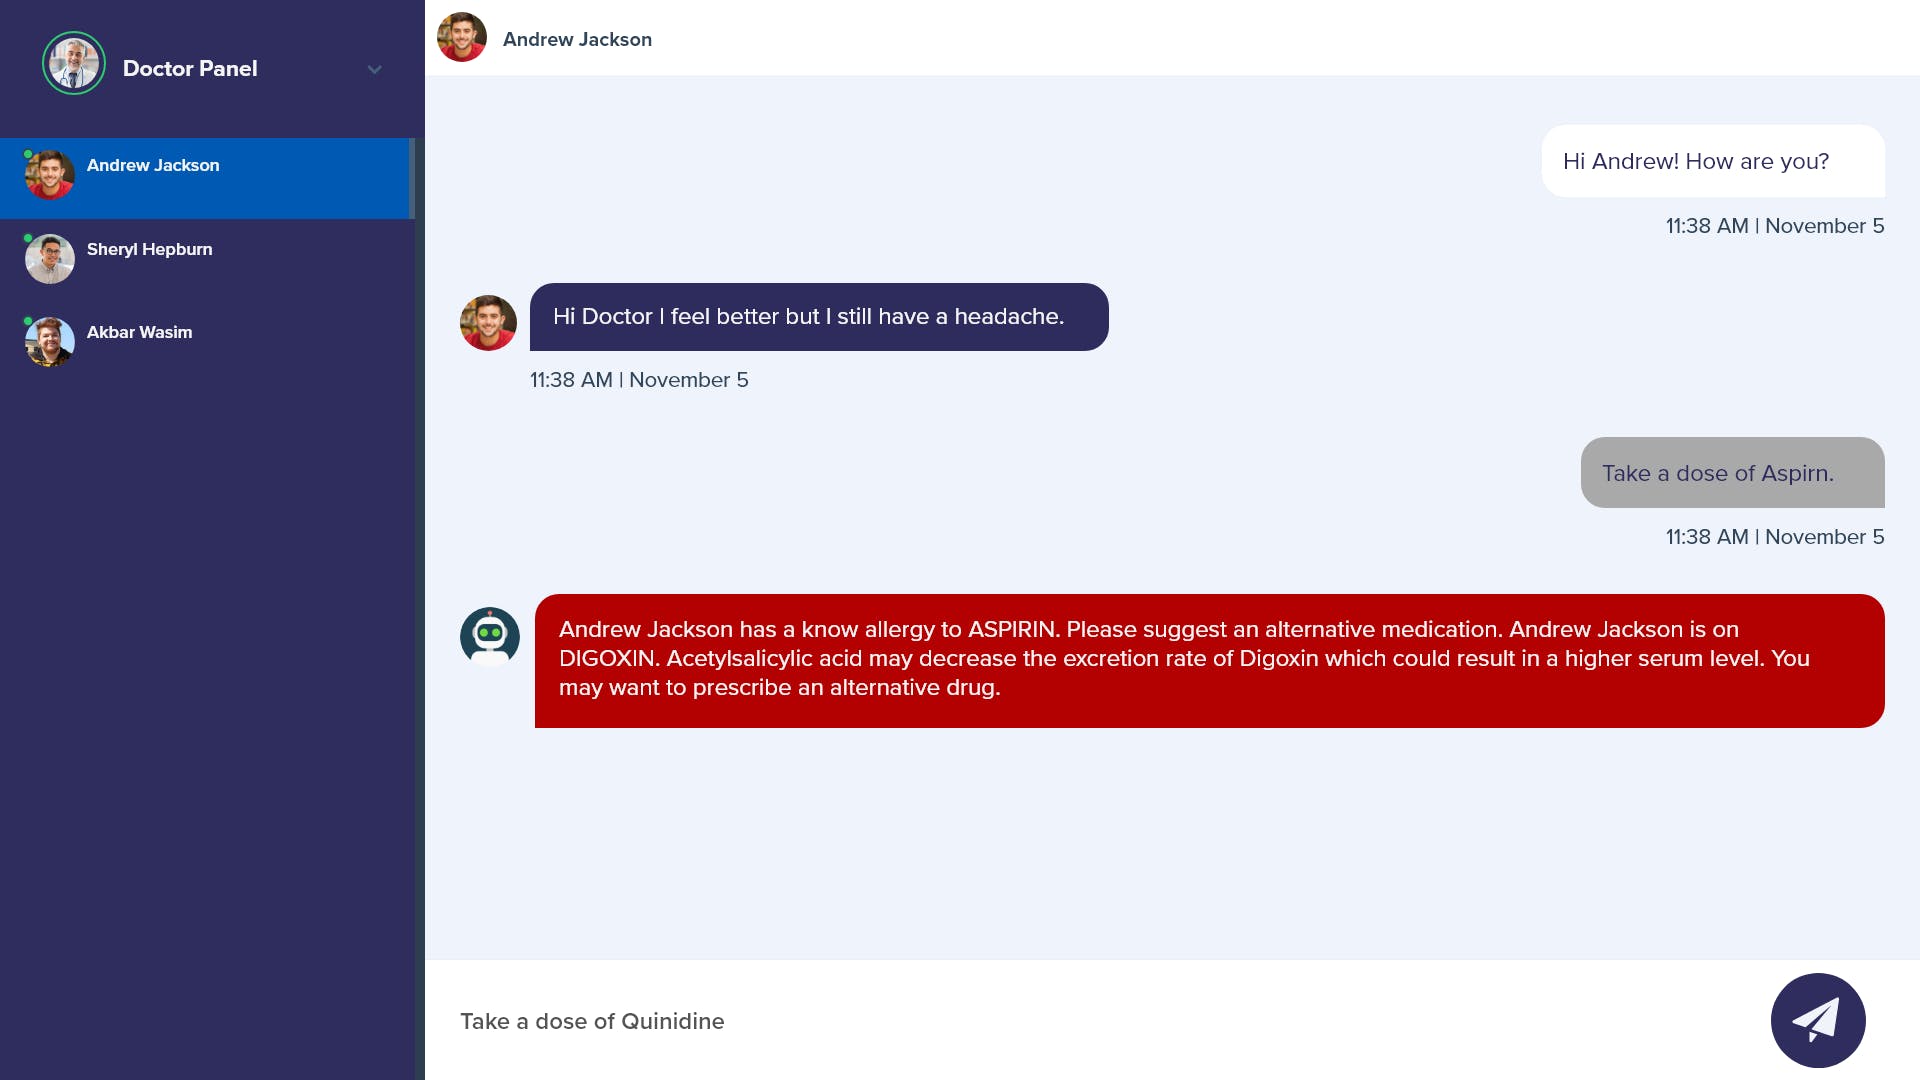The image size is (1920, 1080).
Task: Click Andrew's avatar beside headache message
Action: (x=488, y=323)
